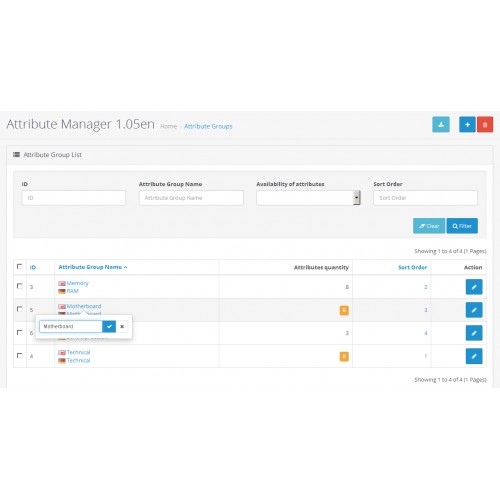Open the Attribute Groups breadcrumb link

click(x=208, y=126)
